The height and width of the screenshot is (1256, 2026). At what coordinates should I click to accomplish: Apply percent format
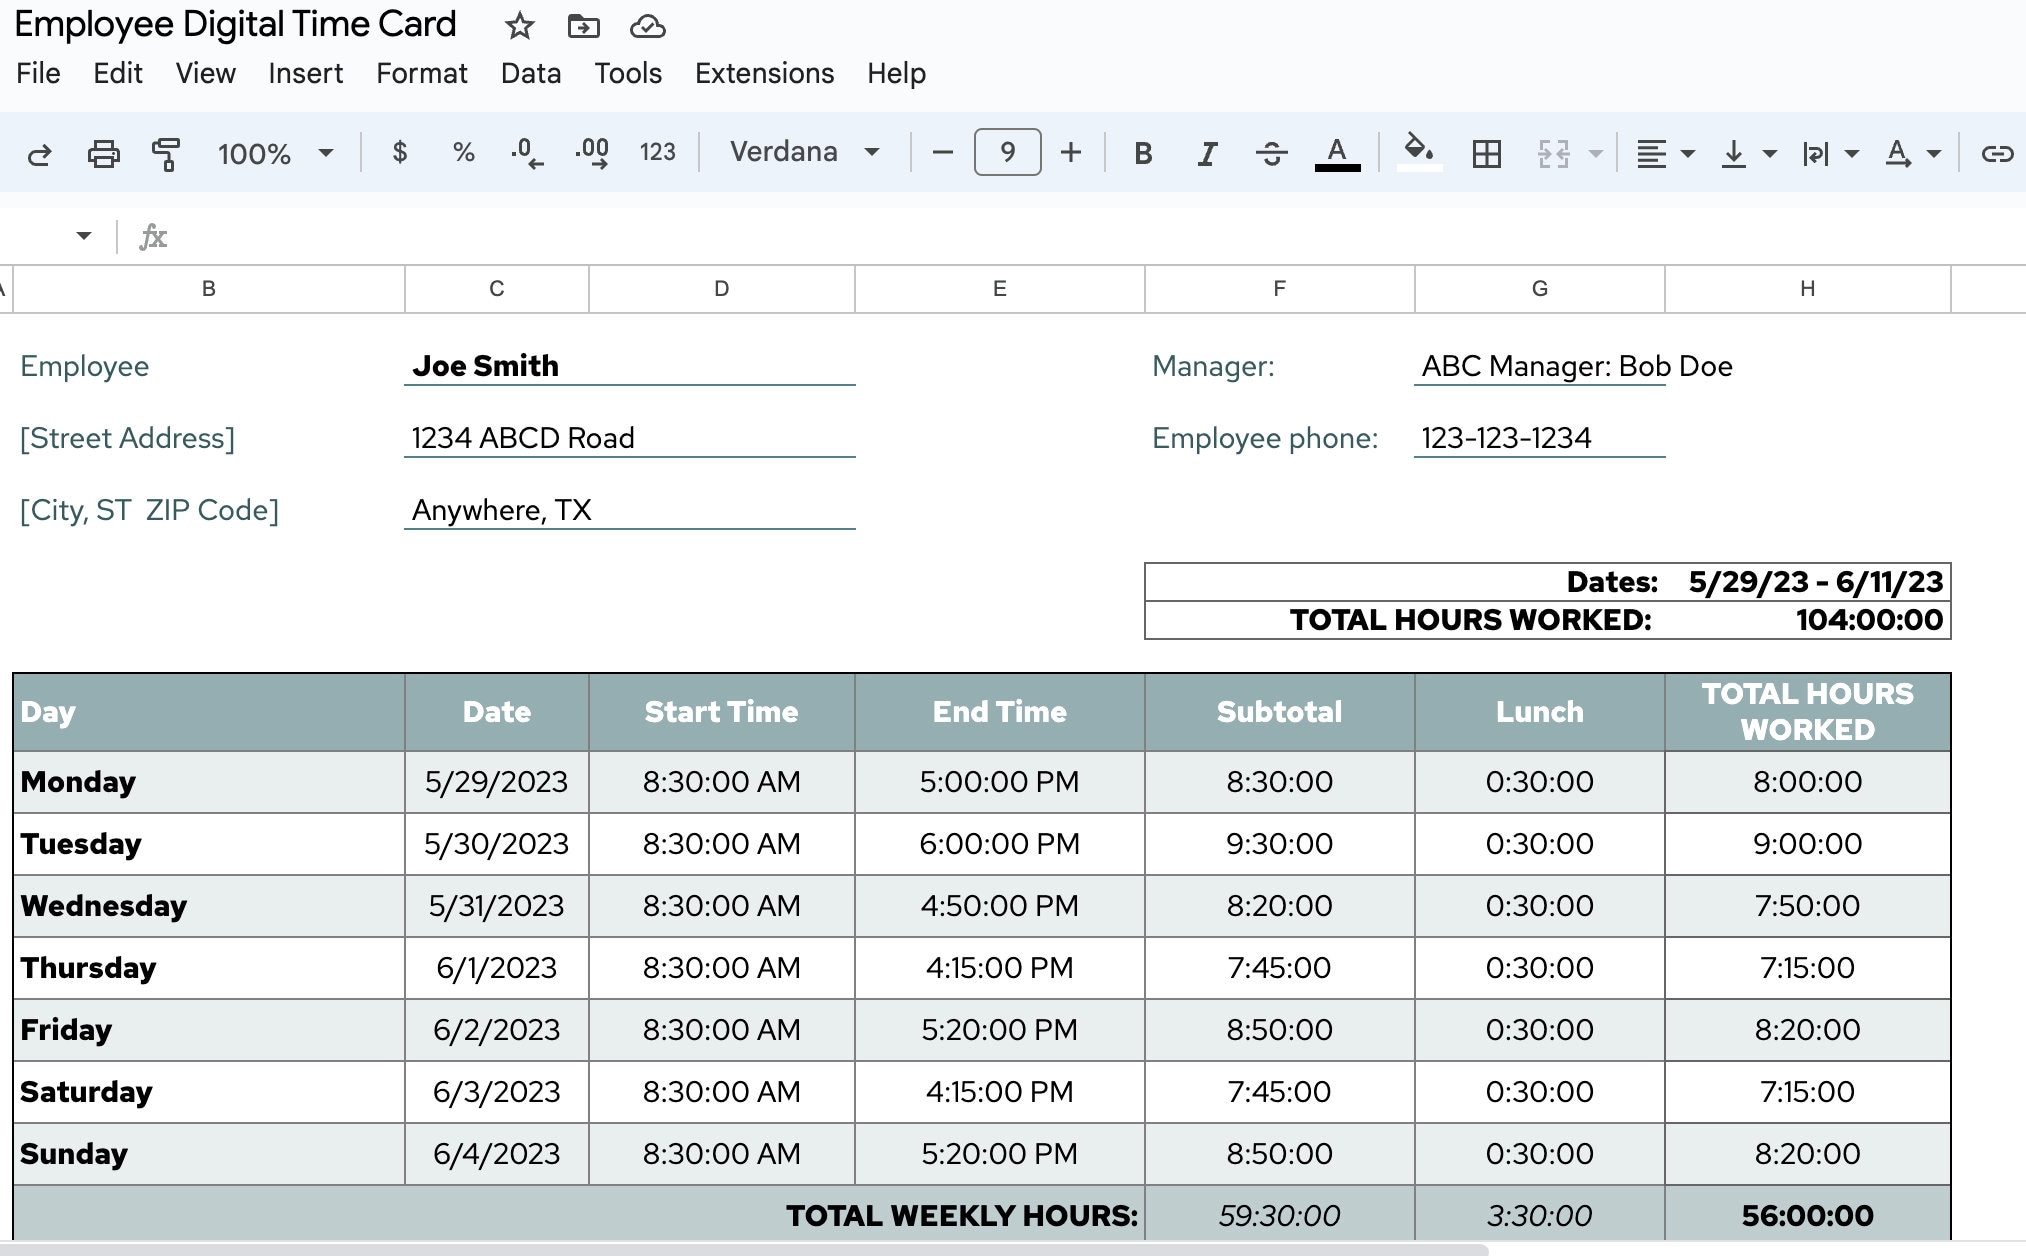[463, 152]
